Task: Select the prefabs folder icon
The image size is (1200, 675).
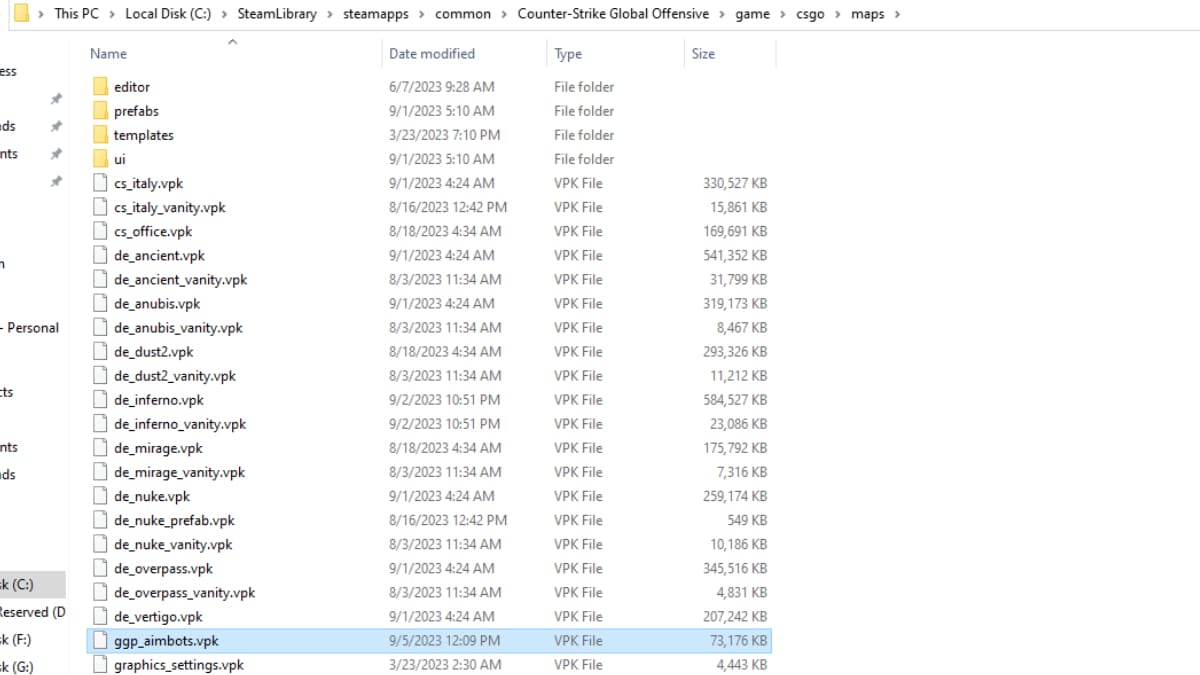Action: pos(99,111)
